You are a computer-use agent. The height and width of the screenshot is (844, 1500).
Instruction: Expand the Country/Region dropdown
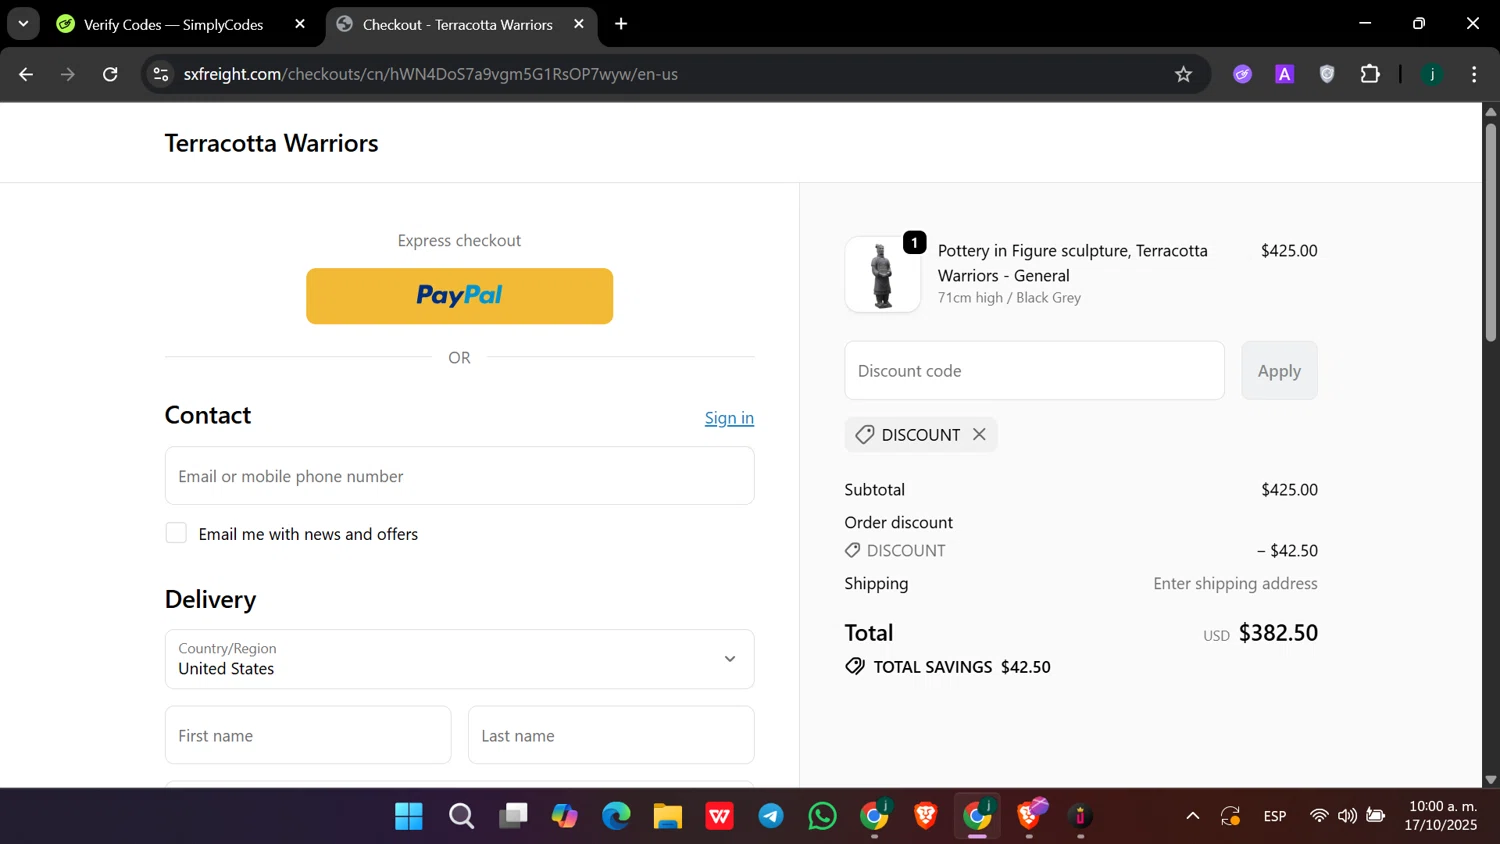(x=459, y=659)
